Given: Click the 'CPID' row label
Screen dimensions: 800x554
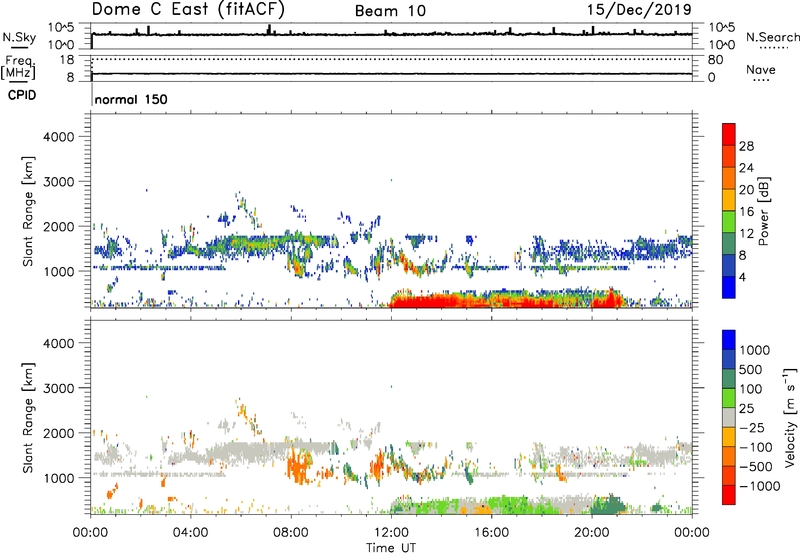Looking at the screenshot, I should (22, 95).
